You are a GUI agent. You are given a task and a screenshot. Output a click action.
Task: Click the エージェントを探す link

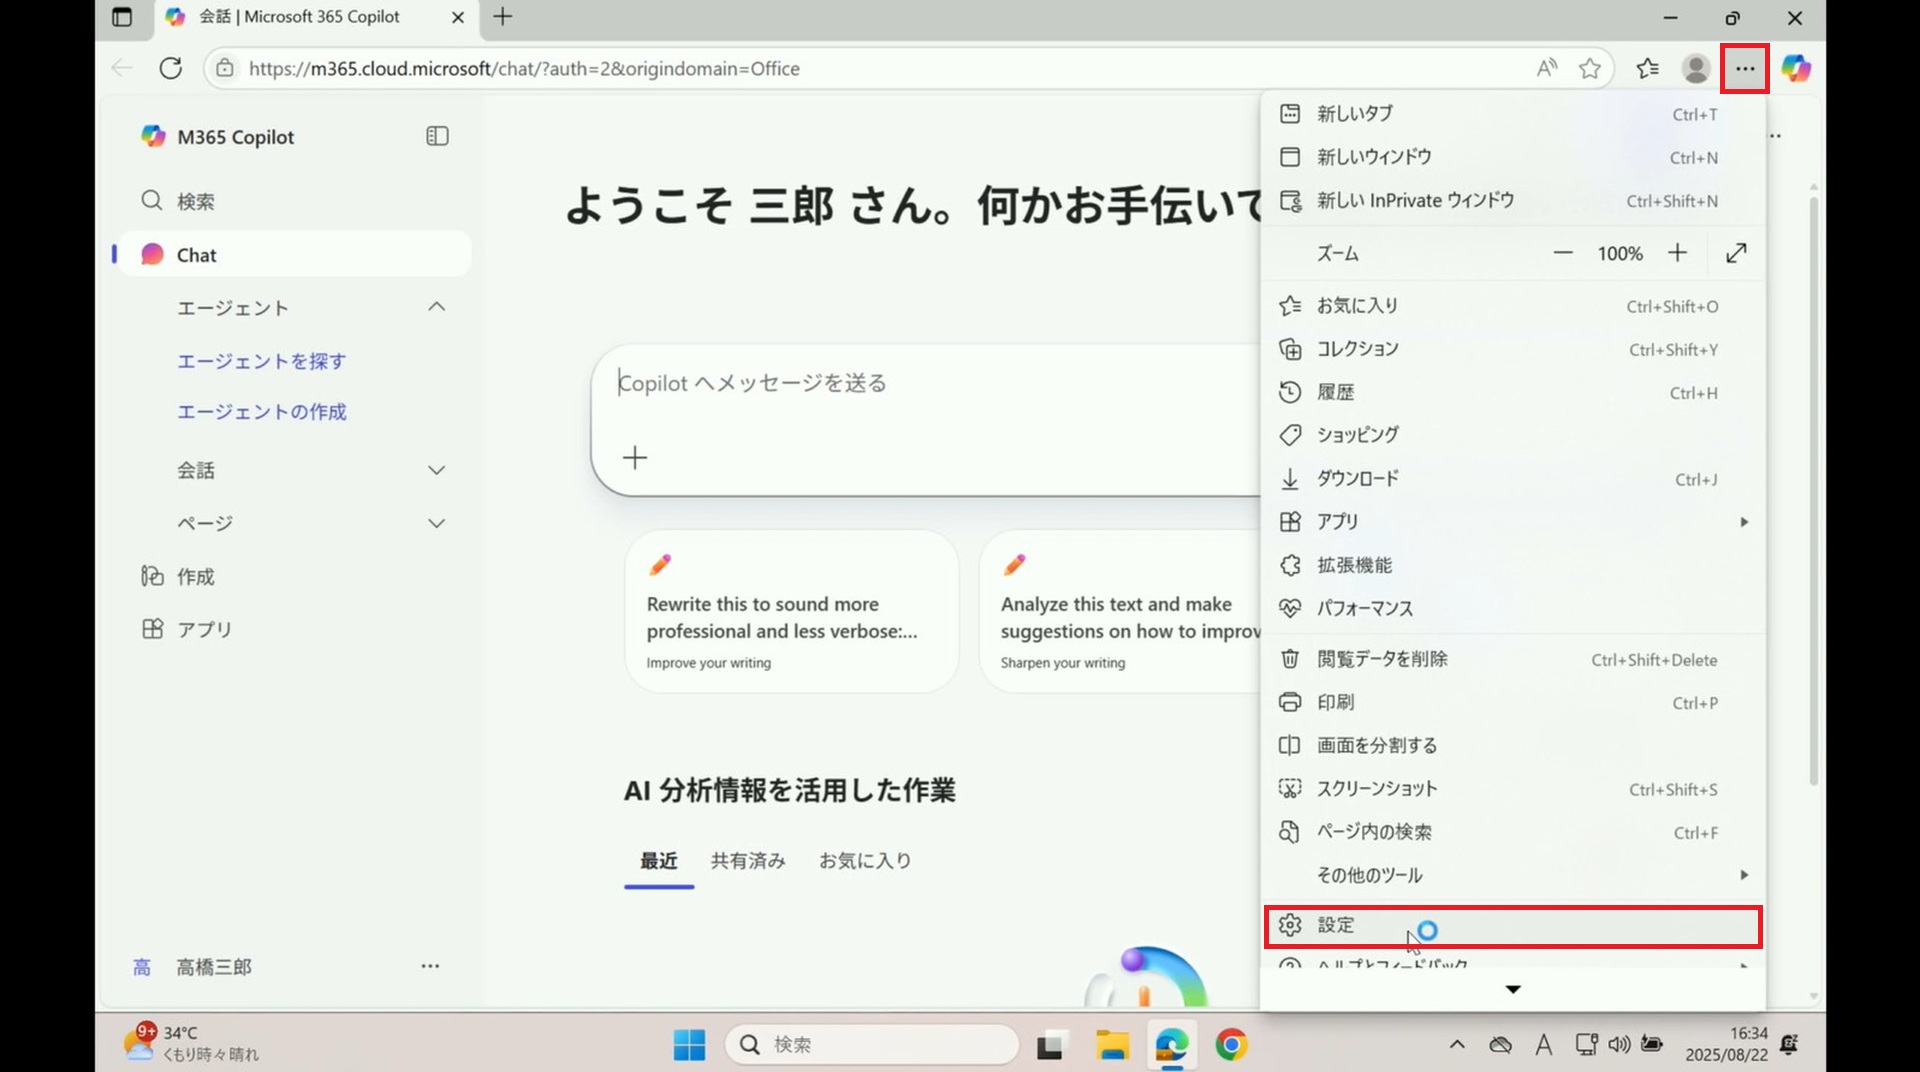[262, 361]
